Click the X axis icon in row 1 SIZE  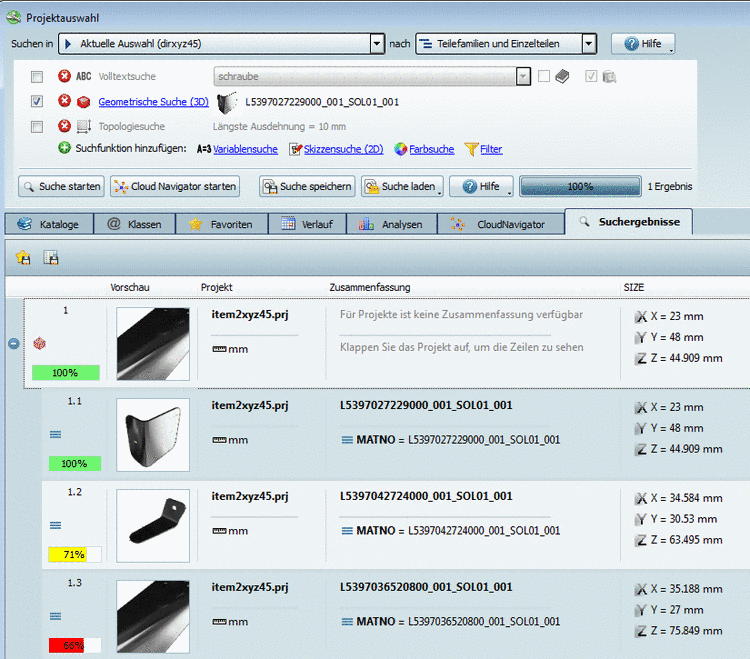pos(640,316)
